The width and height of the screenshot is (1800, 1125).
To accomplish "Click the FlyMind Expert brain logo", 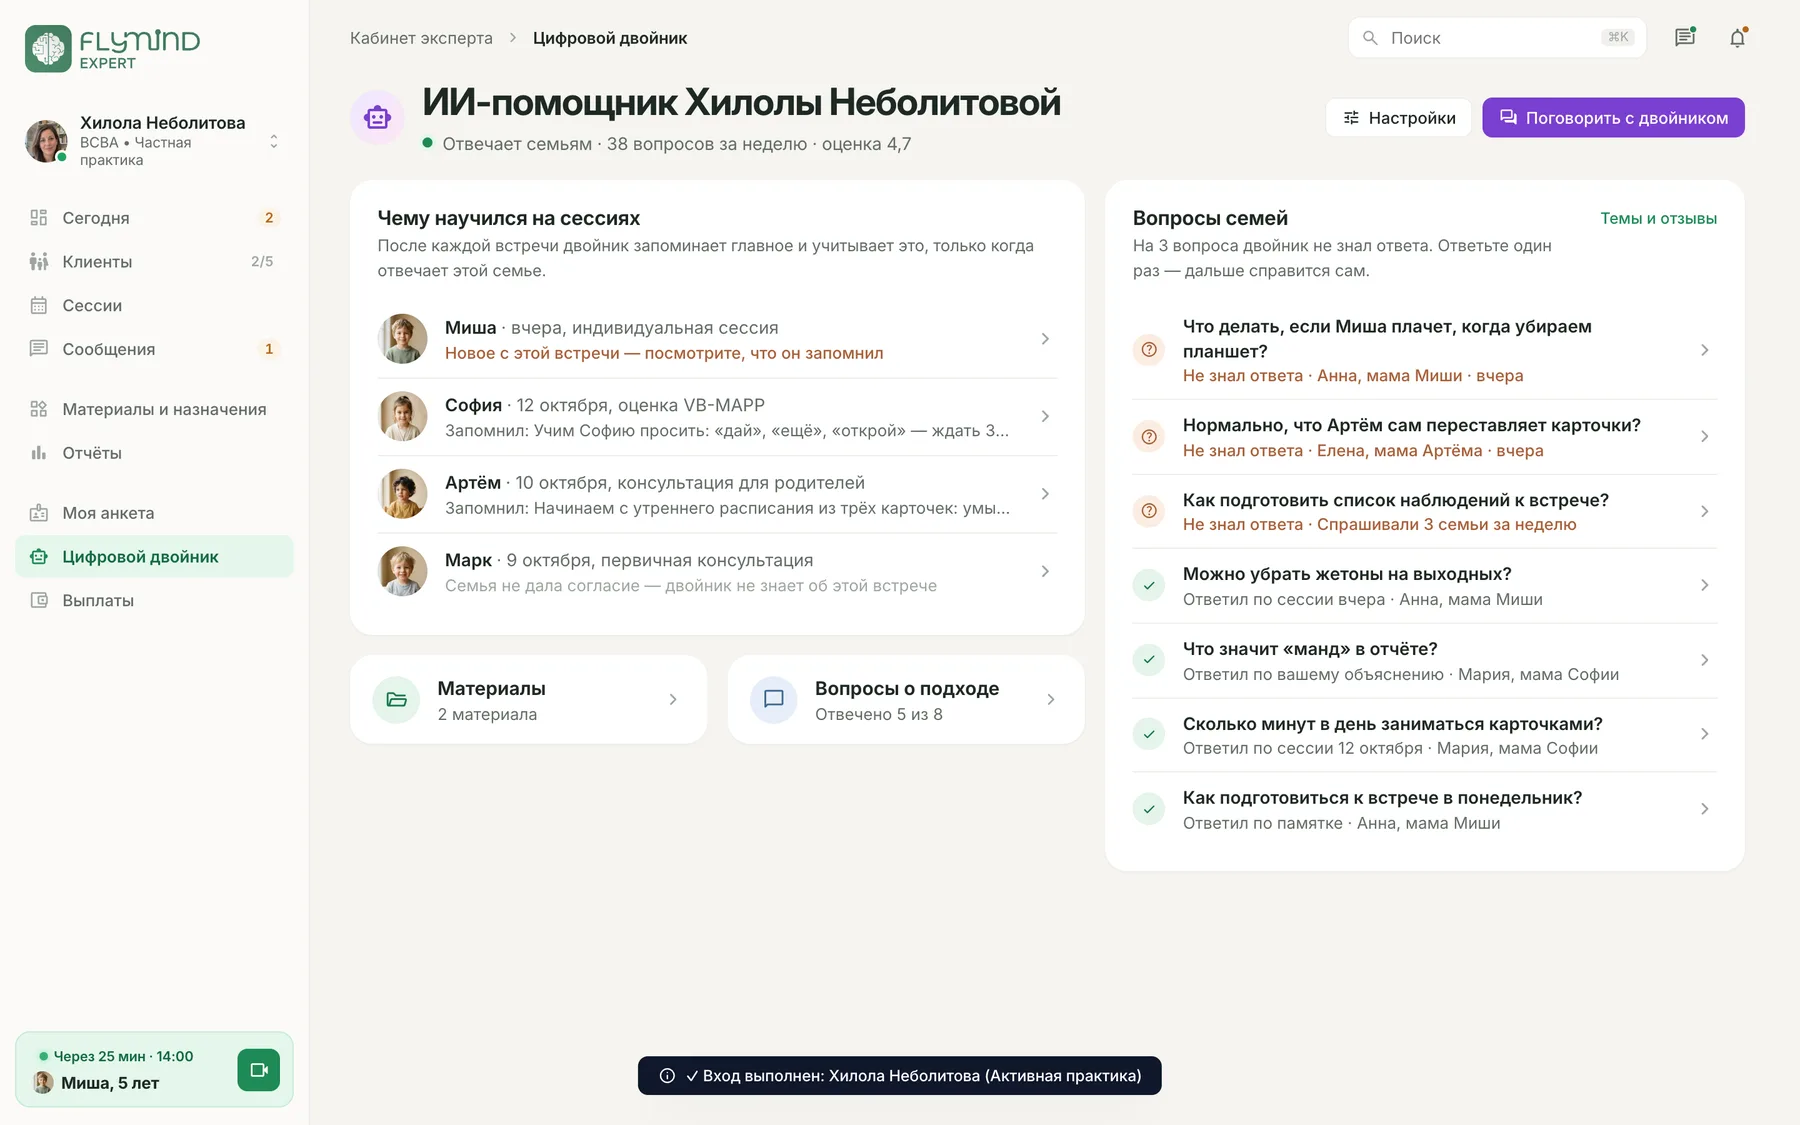I will 48,48.
